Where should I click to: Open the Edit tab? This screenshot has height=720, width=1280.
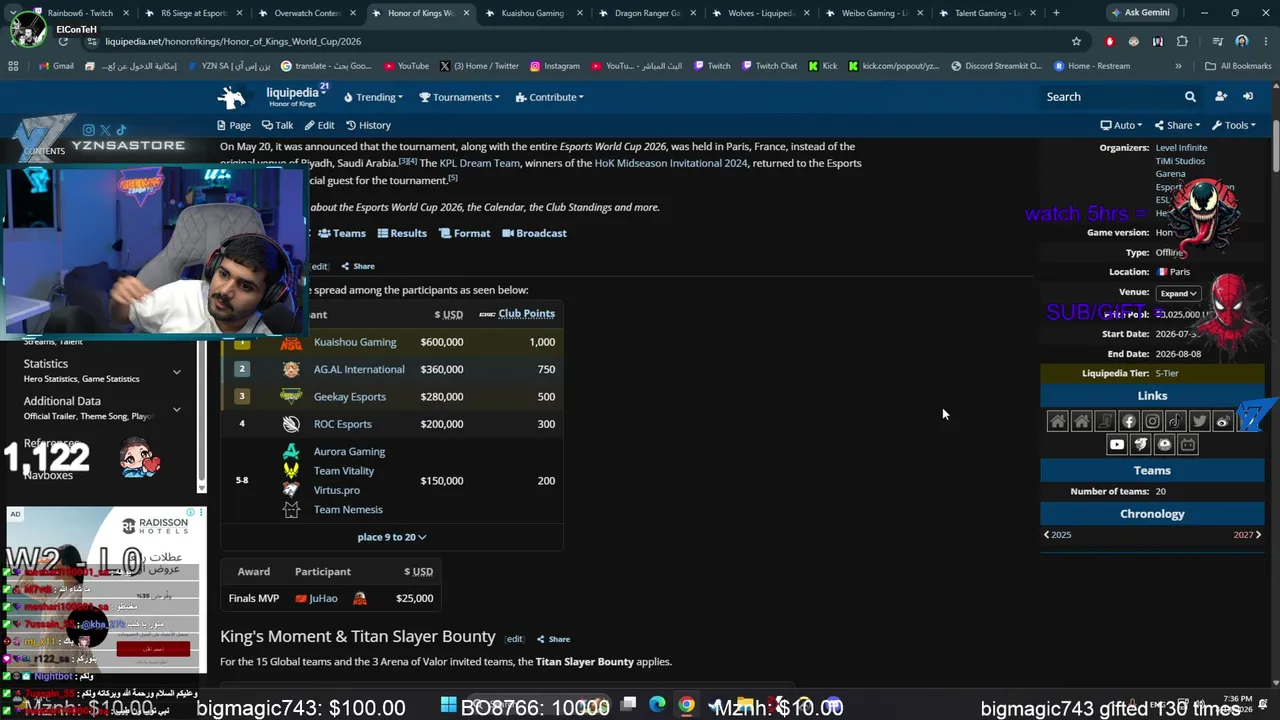(x=320, y=125)
